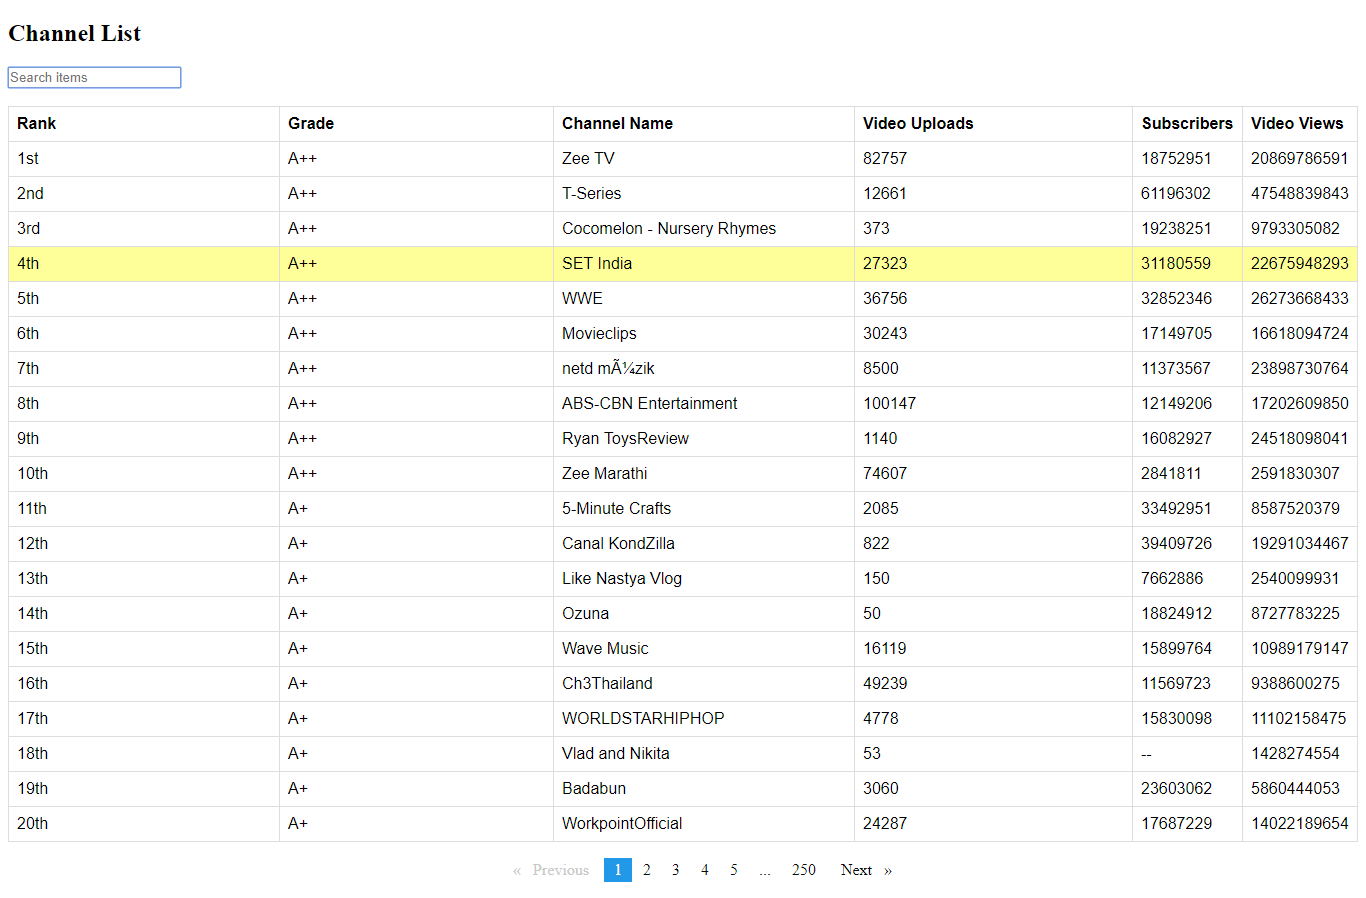Image resolution: width=1366 pixels, height=898 pixels.
Task: Select subscribers value 39409726
Action: (x=1176, y=544)
